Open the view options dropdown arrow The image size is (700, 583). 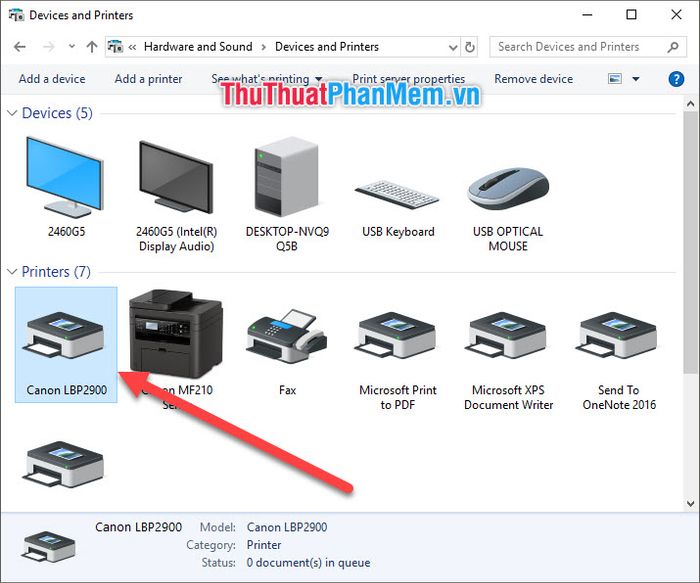coord(636,79)
